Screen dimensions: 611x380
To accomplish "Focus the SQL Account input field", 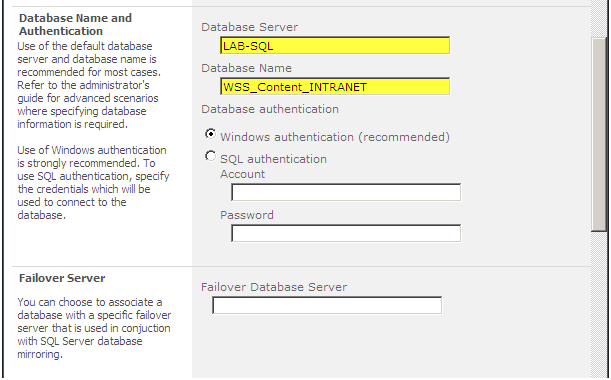I will coord(346,193).
